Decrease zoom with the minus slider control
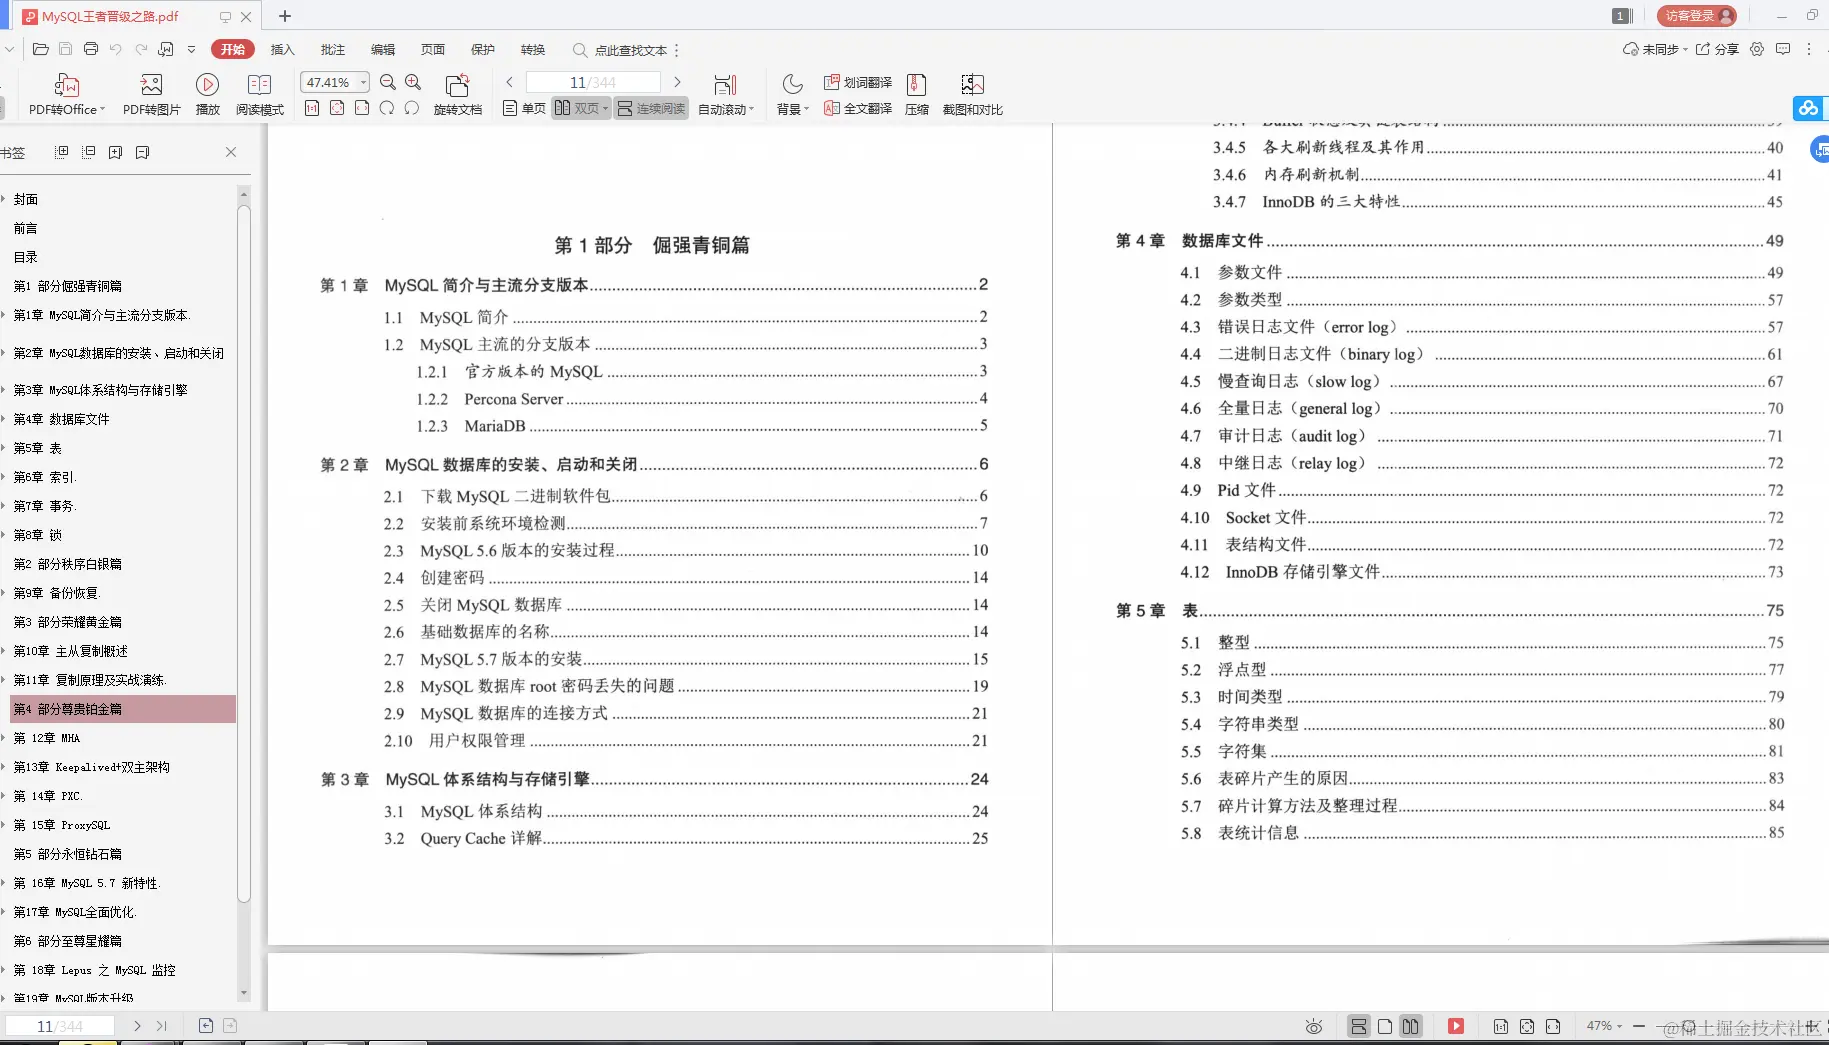1829x1045 pixels. pos(1639,1026)
